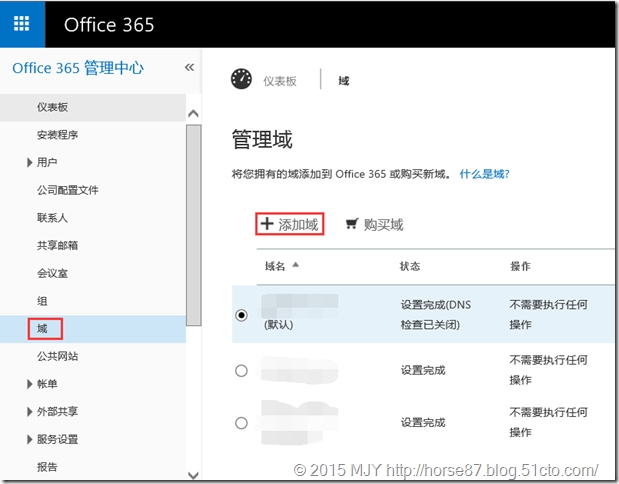Click the 域名 column header text
Image resolution: width=619 pixels, height=484 pixels.
tap(275, 266)
